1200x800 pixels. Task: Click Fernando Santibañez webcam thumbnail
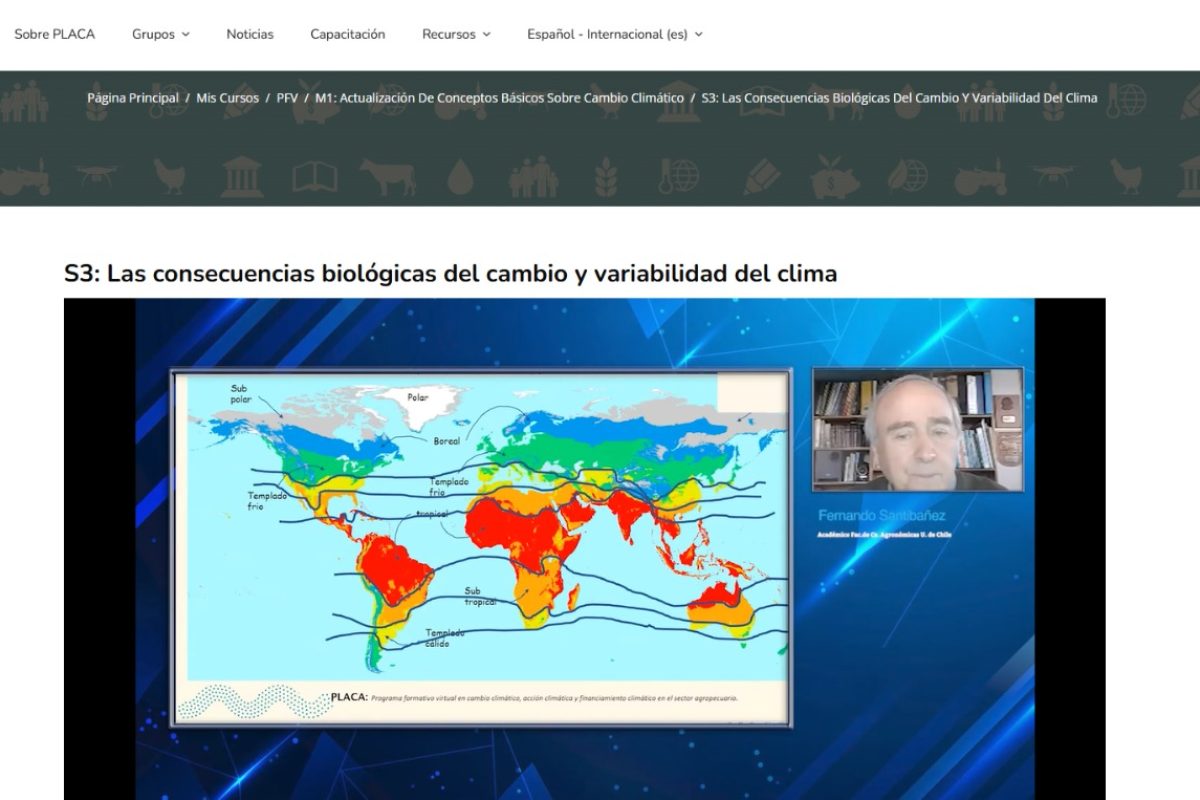pos(917,430)
